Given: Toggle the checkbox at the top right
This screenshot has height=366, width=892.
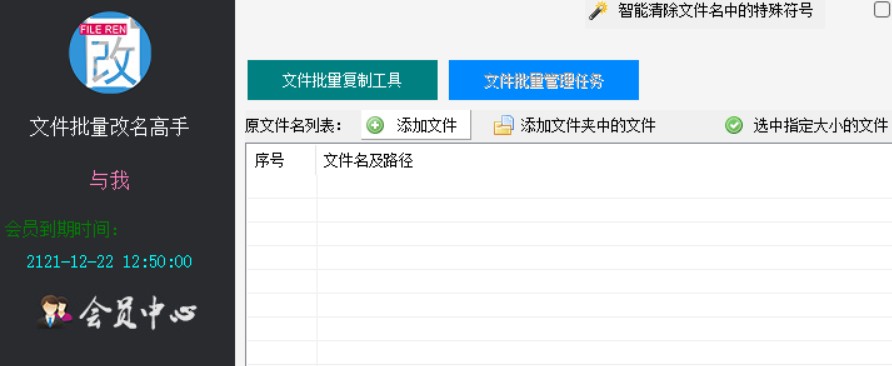Looking at the screenshot, I should [x=882, y=10].
